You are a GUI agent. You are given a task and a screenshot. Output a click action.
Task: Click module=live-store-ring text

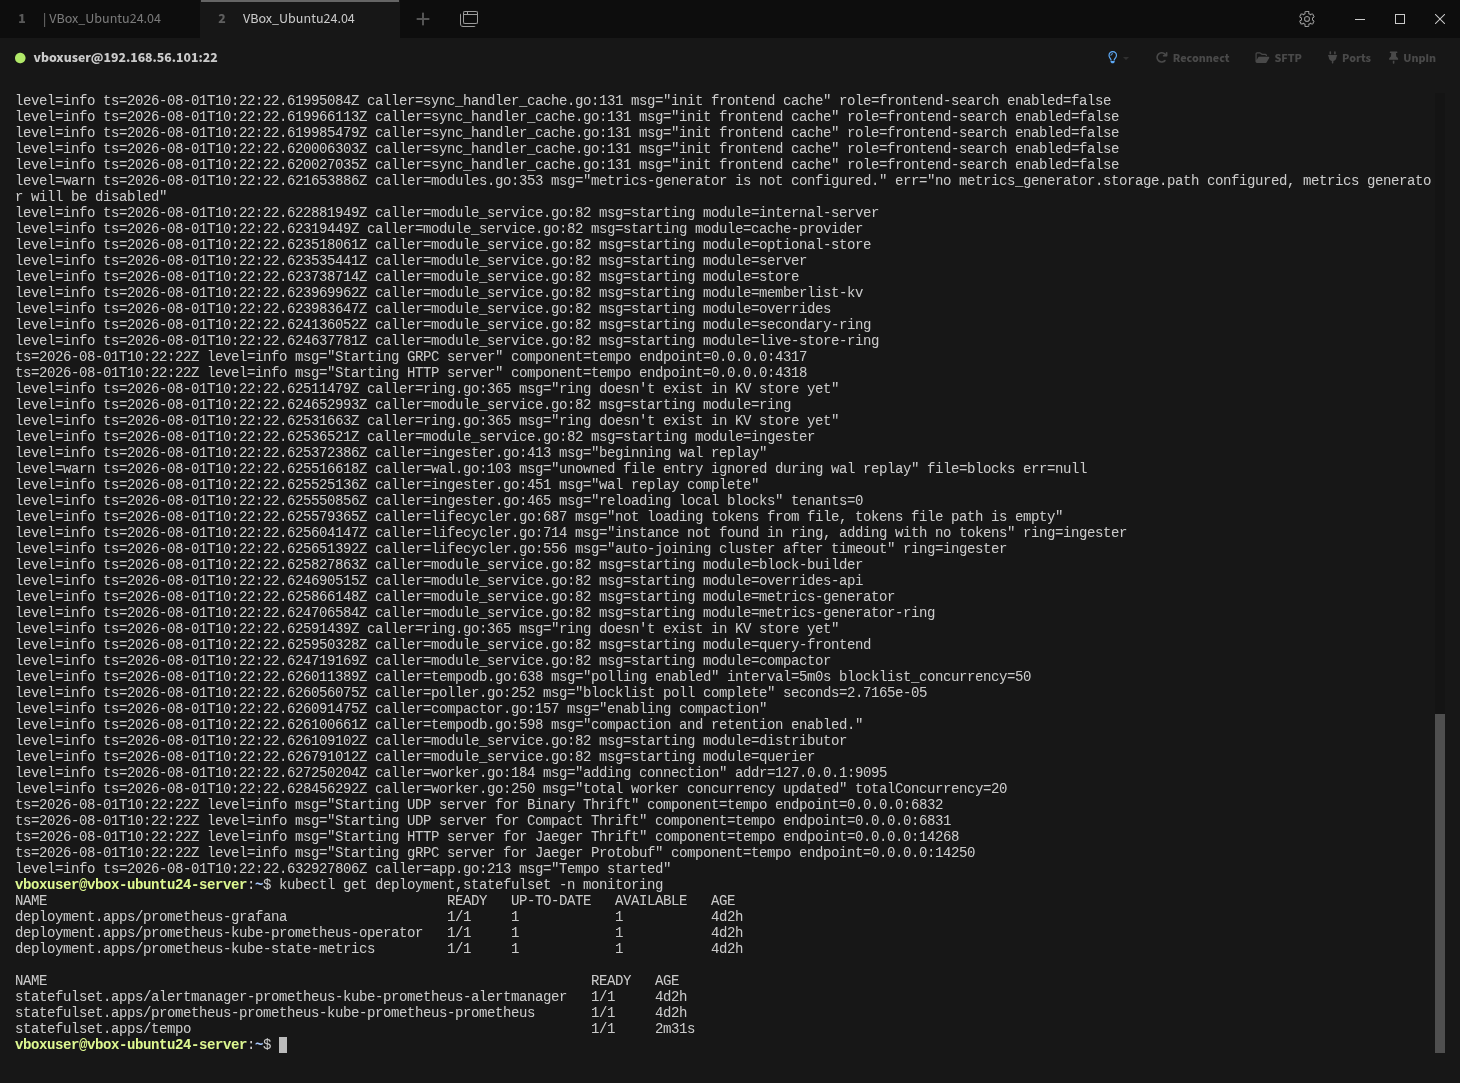click(791, 341)
